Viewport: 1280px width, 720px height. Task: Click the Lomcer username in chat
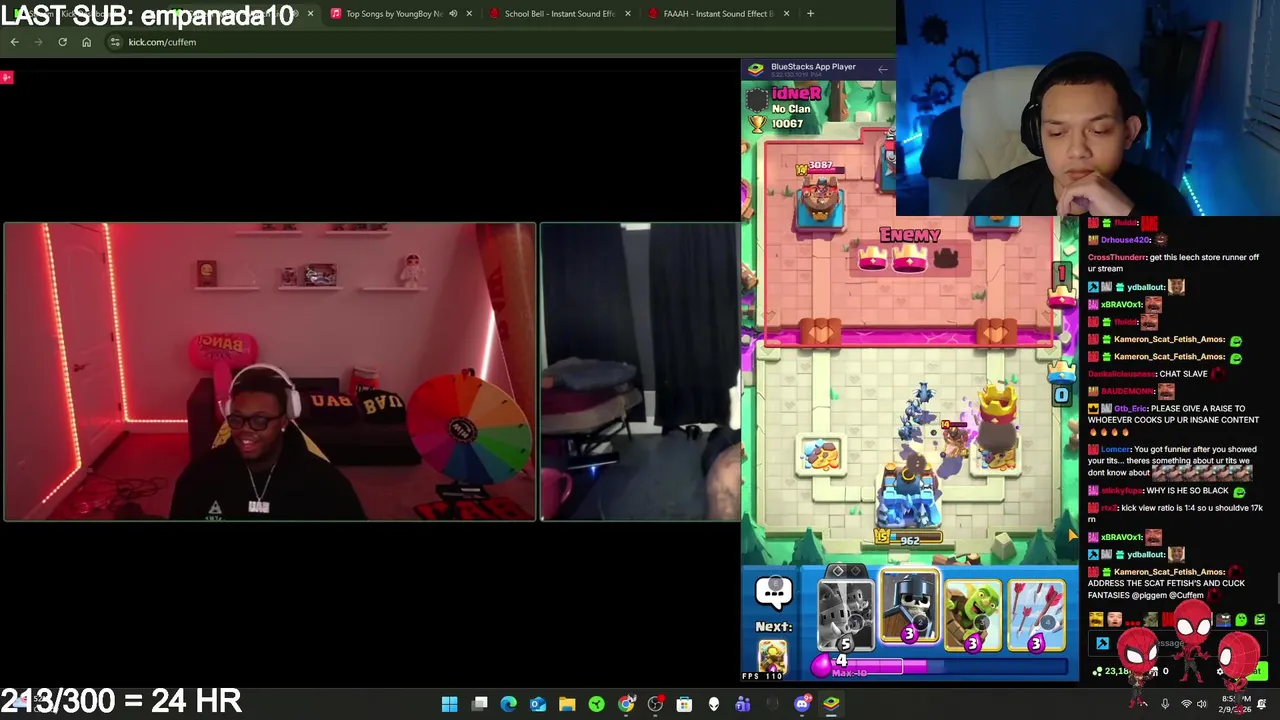tap(1102, 449)
